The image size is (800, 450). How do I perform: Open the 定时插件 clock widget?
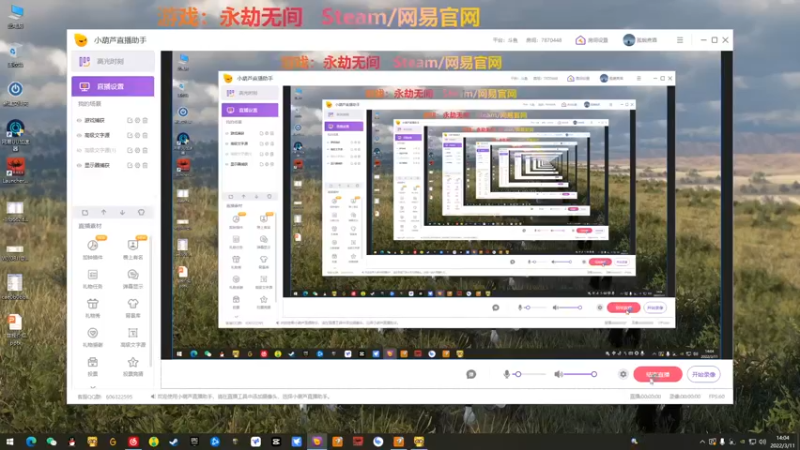click(x=92, y=249)
